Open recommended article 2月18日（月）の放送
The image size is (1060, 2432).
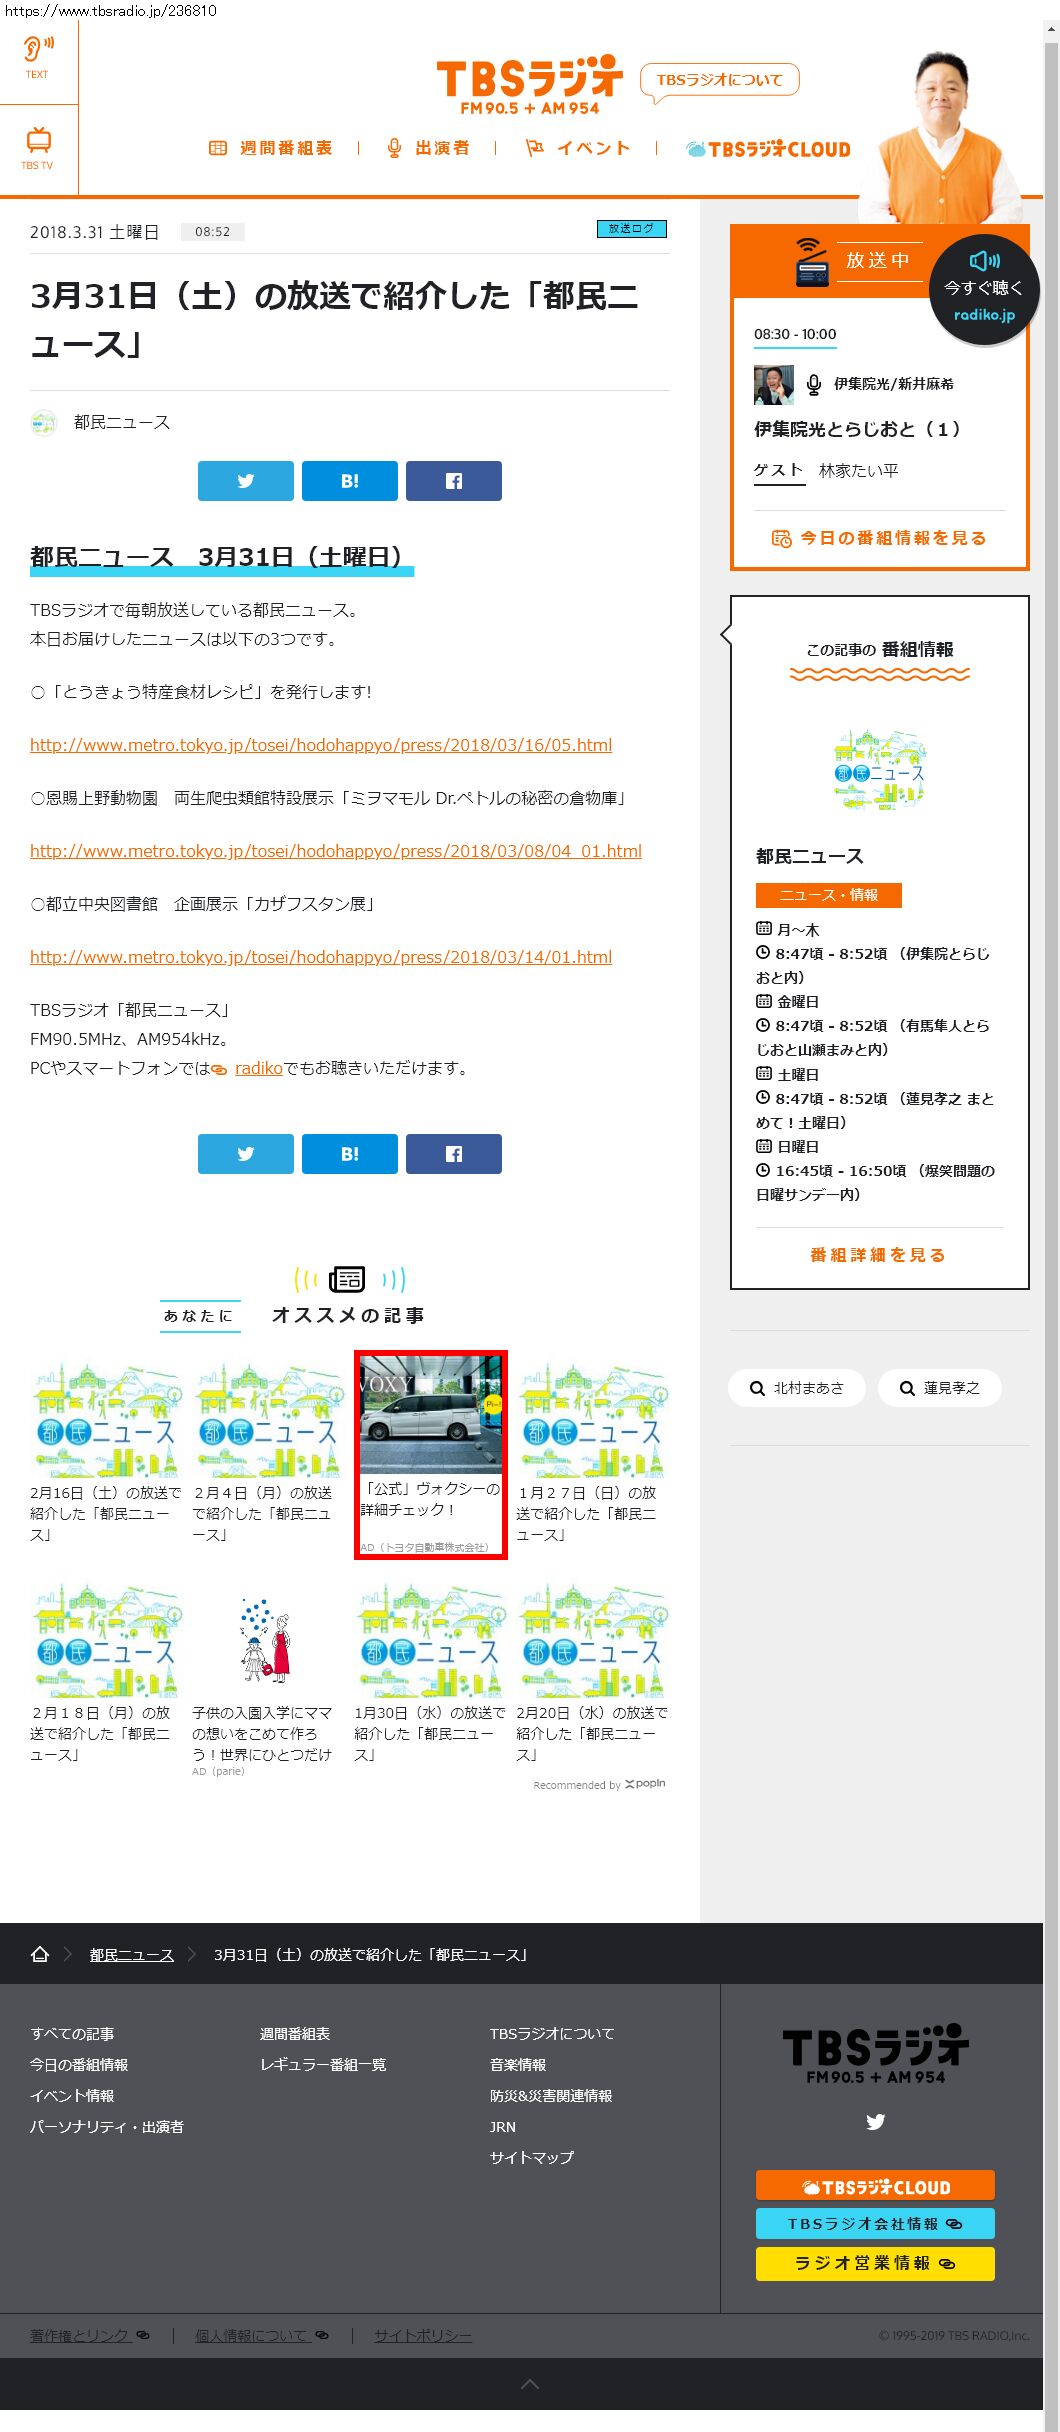(x=106, y=1673)
